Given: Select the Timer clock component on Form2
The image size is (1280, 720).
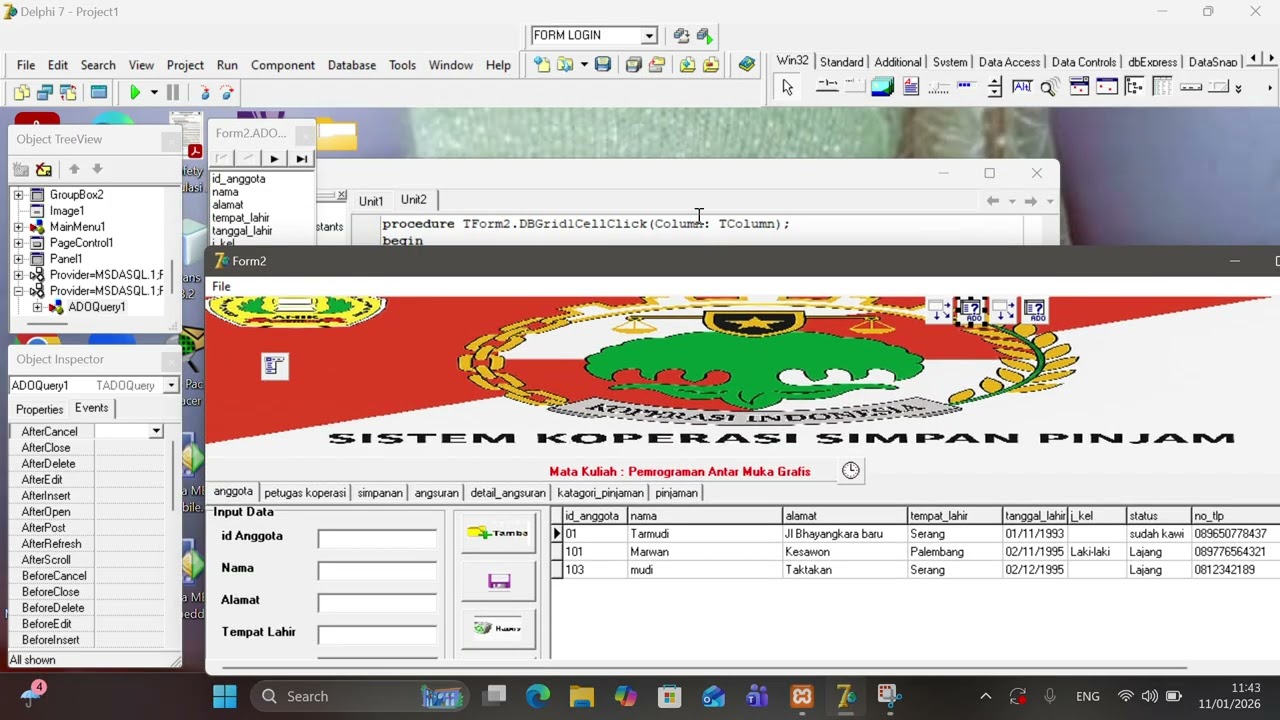Looking at the screenshot, I should 851,470.
